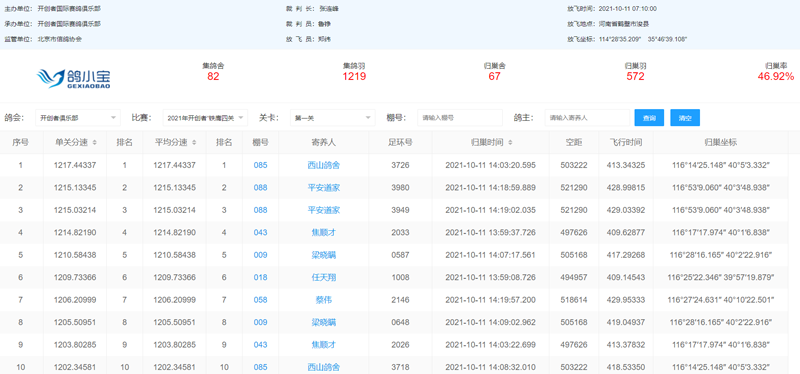Select 焦顺才 link in row 4
This screenshot has height=374, width=800.
(323, 233)
